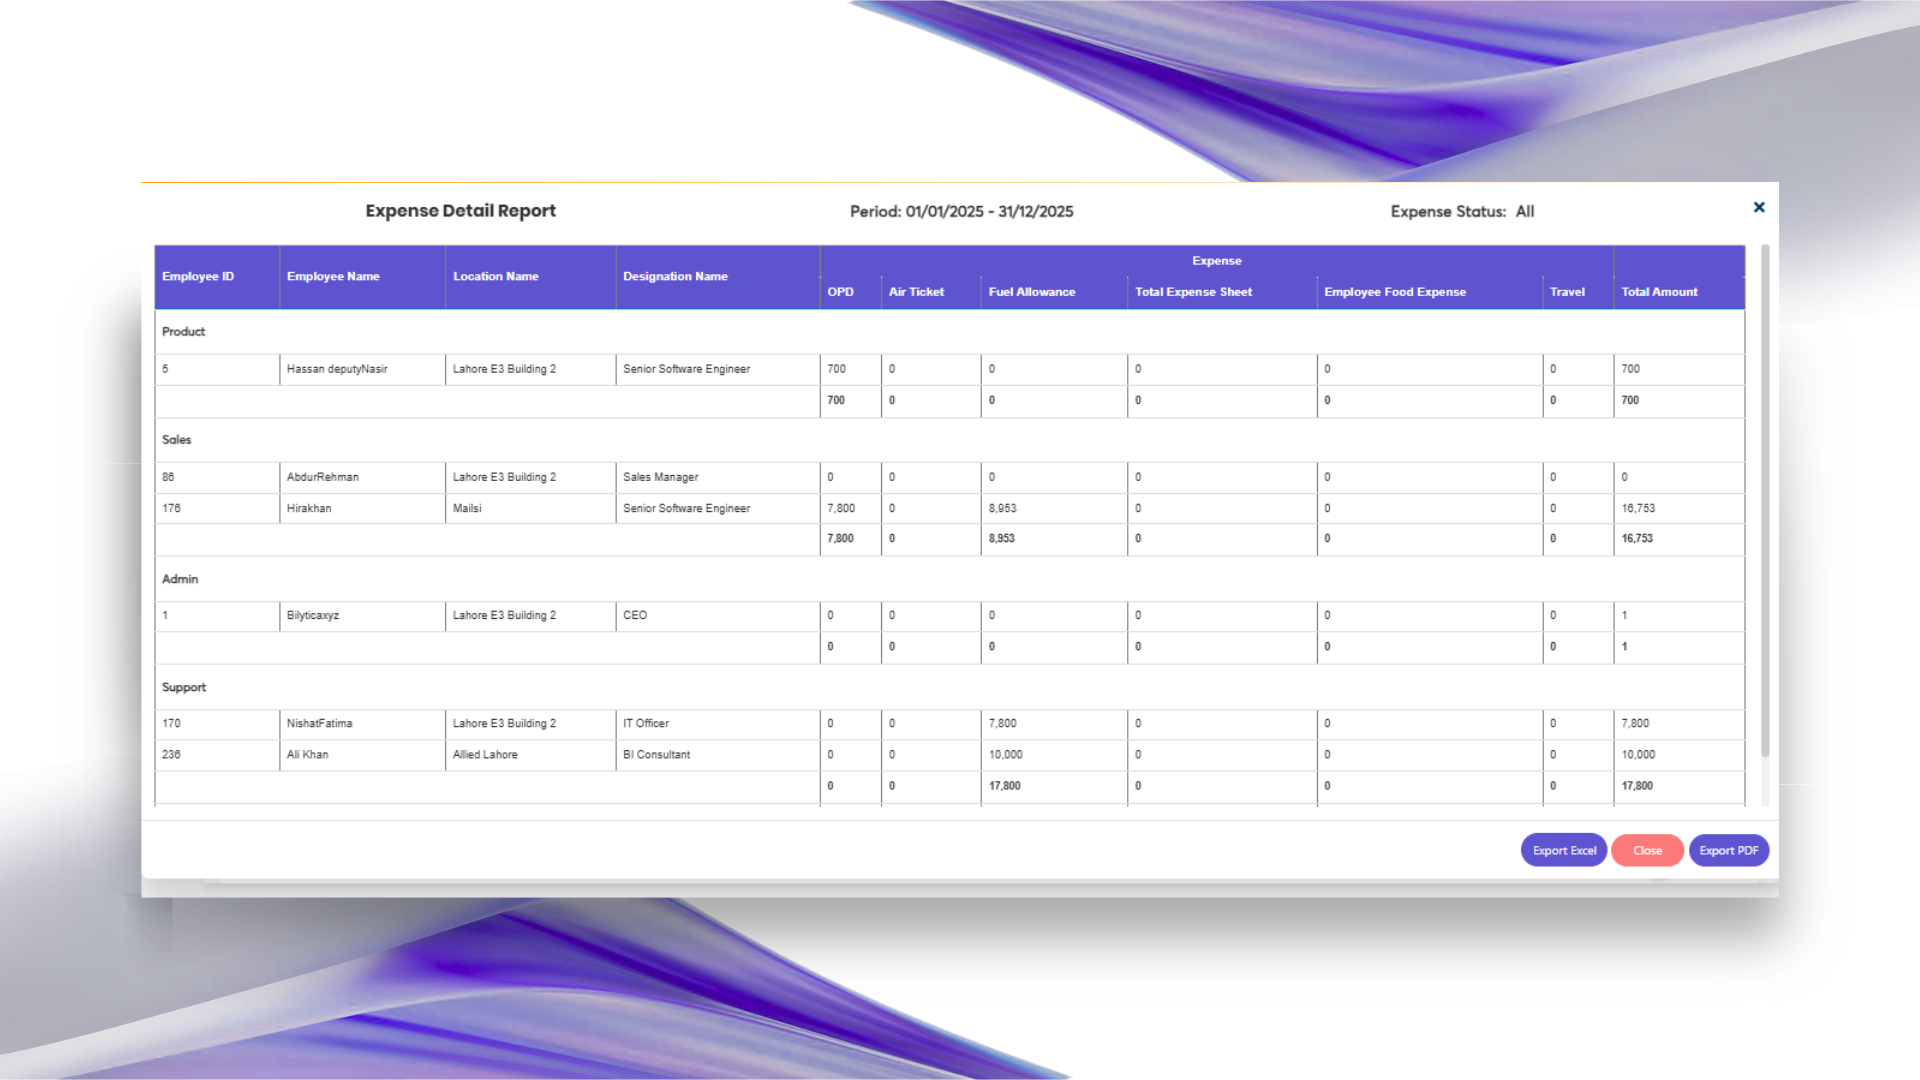Select the Location Name column header
Viewport: 1920px width, 1080px height.
click(x=496, y=276)
